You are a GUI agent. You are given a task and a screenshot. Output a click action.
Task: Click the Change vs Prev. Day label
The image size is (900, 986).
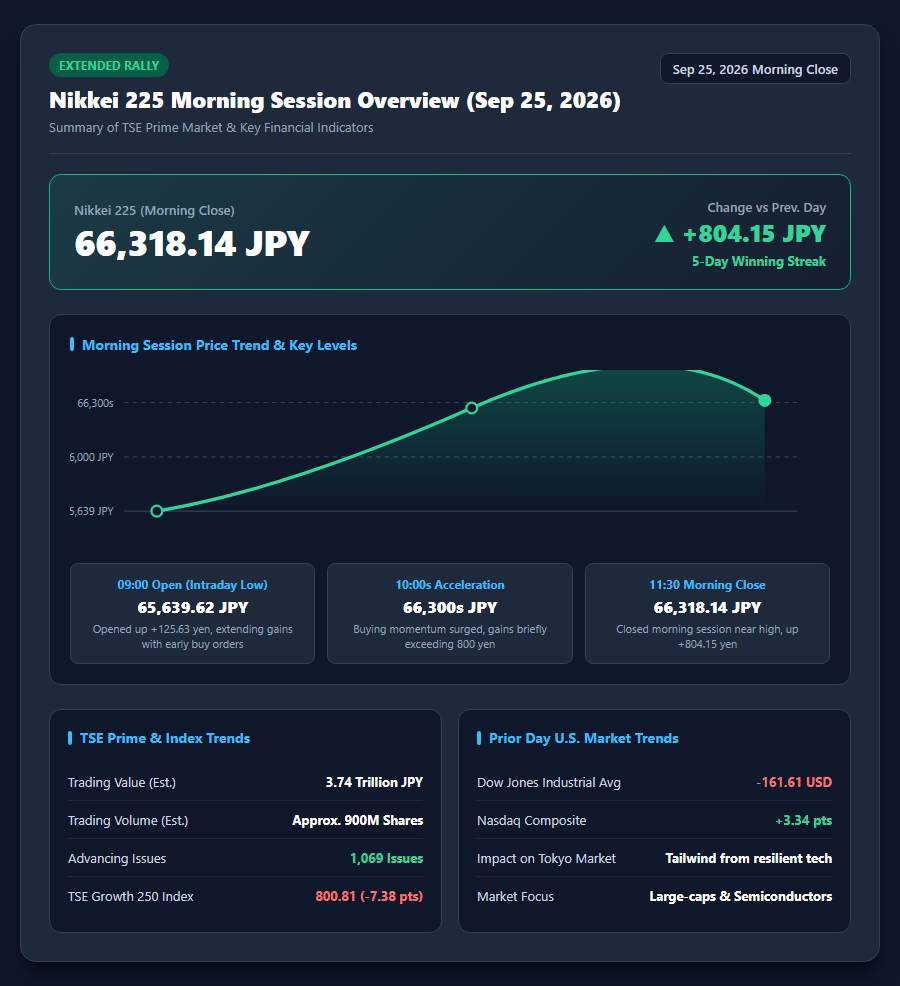[x=766, y=208]
